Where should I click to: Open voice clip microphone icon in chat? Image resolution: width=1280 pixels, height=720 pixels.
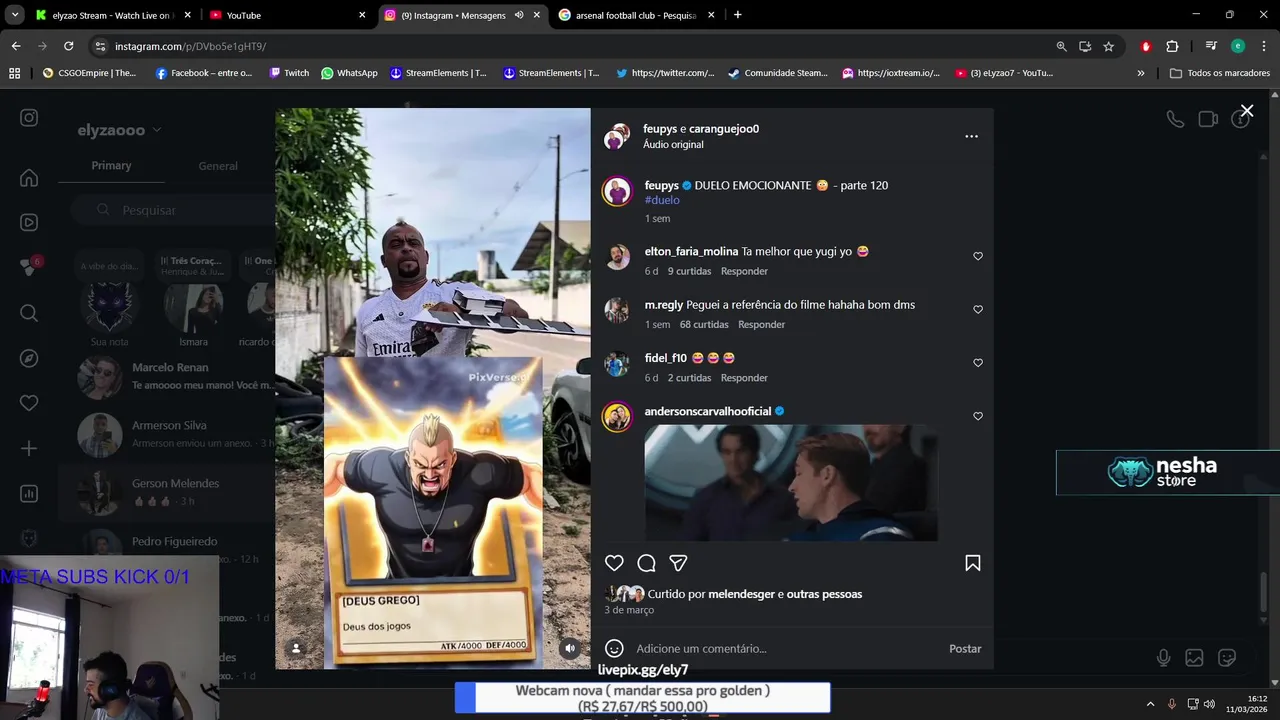tap(1163, 658)
